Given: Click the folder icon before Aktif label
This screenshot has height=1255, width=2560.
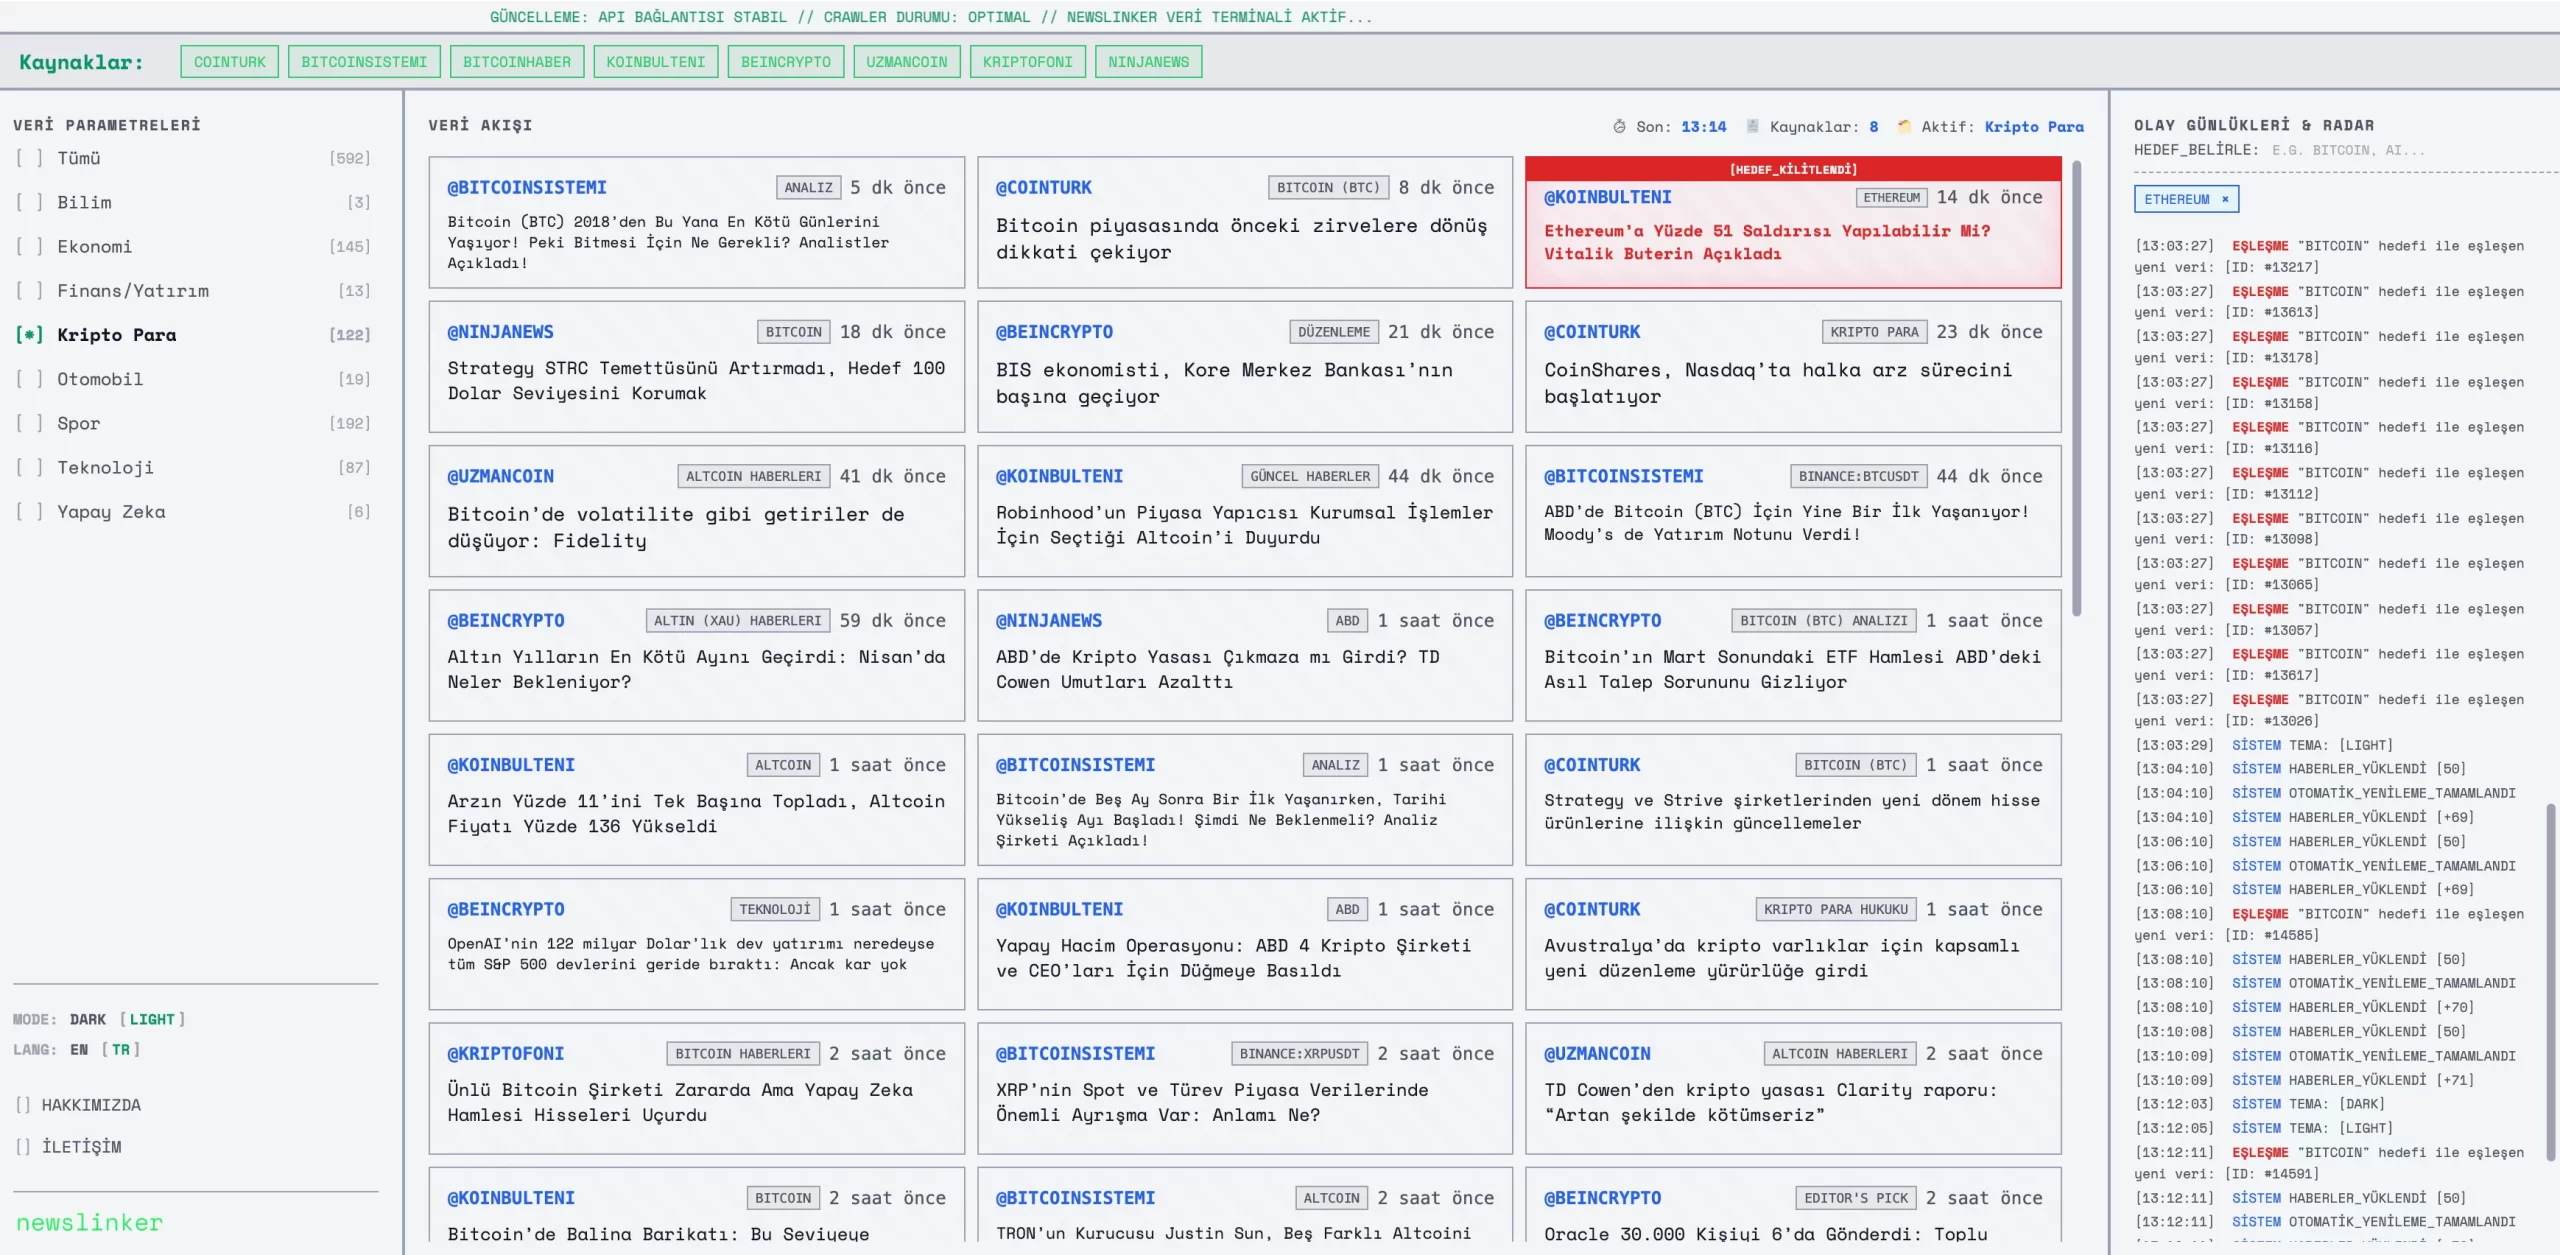Looking at the screenshot, I should [1904, 127].
